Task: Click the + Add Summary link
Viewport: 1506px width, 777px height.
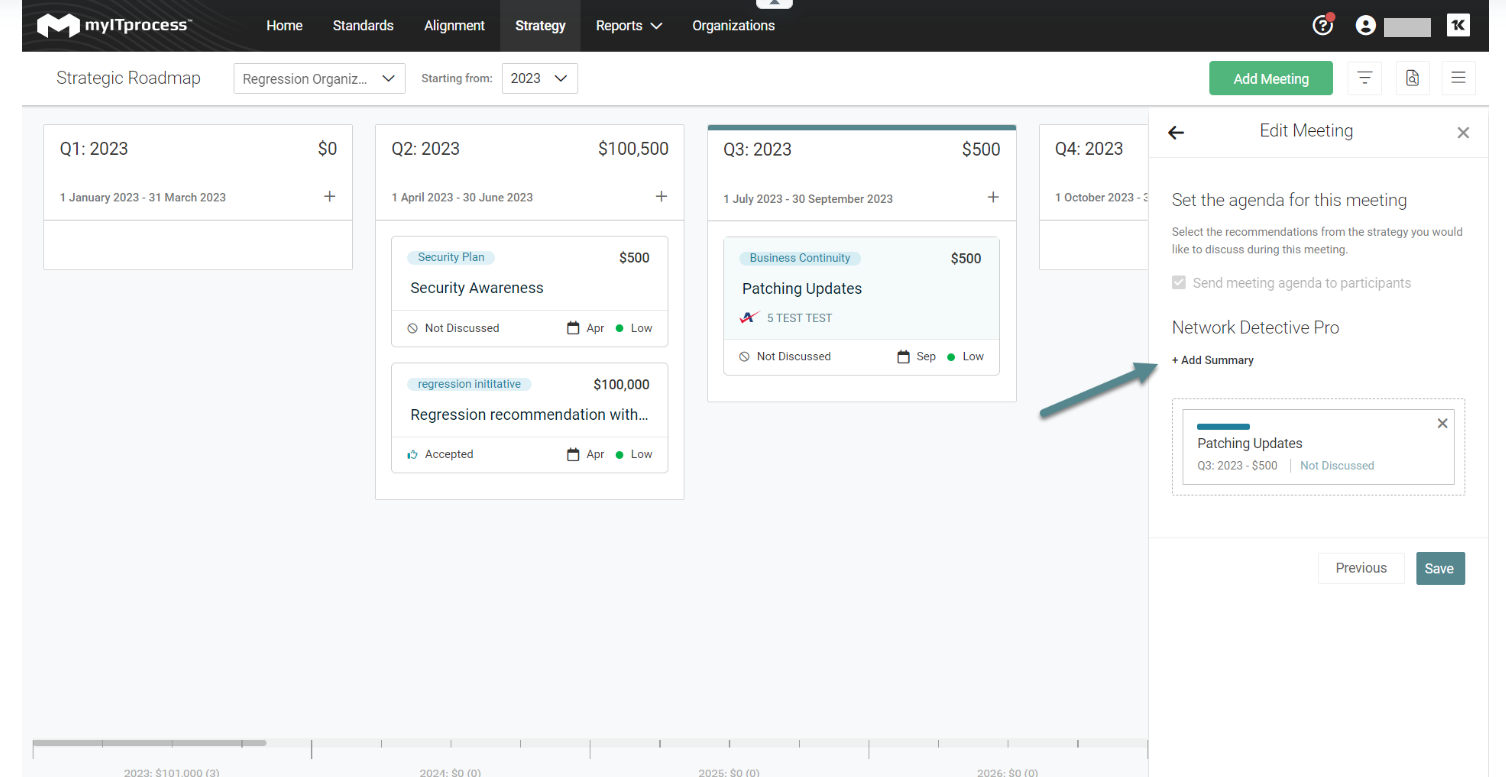Action: (1213, 360)
